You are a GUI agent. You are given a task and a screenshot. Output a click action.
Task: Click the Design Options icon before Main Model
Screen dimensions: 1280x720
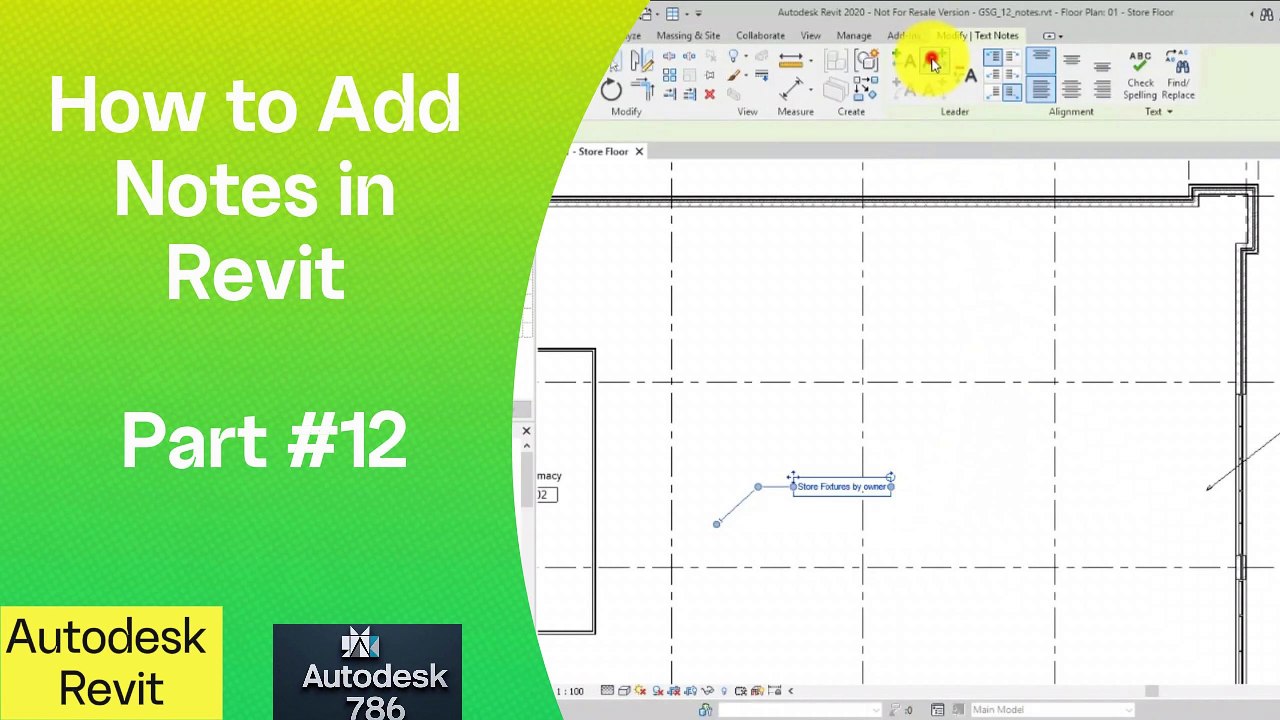(x=937, y=710)
